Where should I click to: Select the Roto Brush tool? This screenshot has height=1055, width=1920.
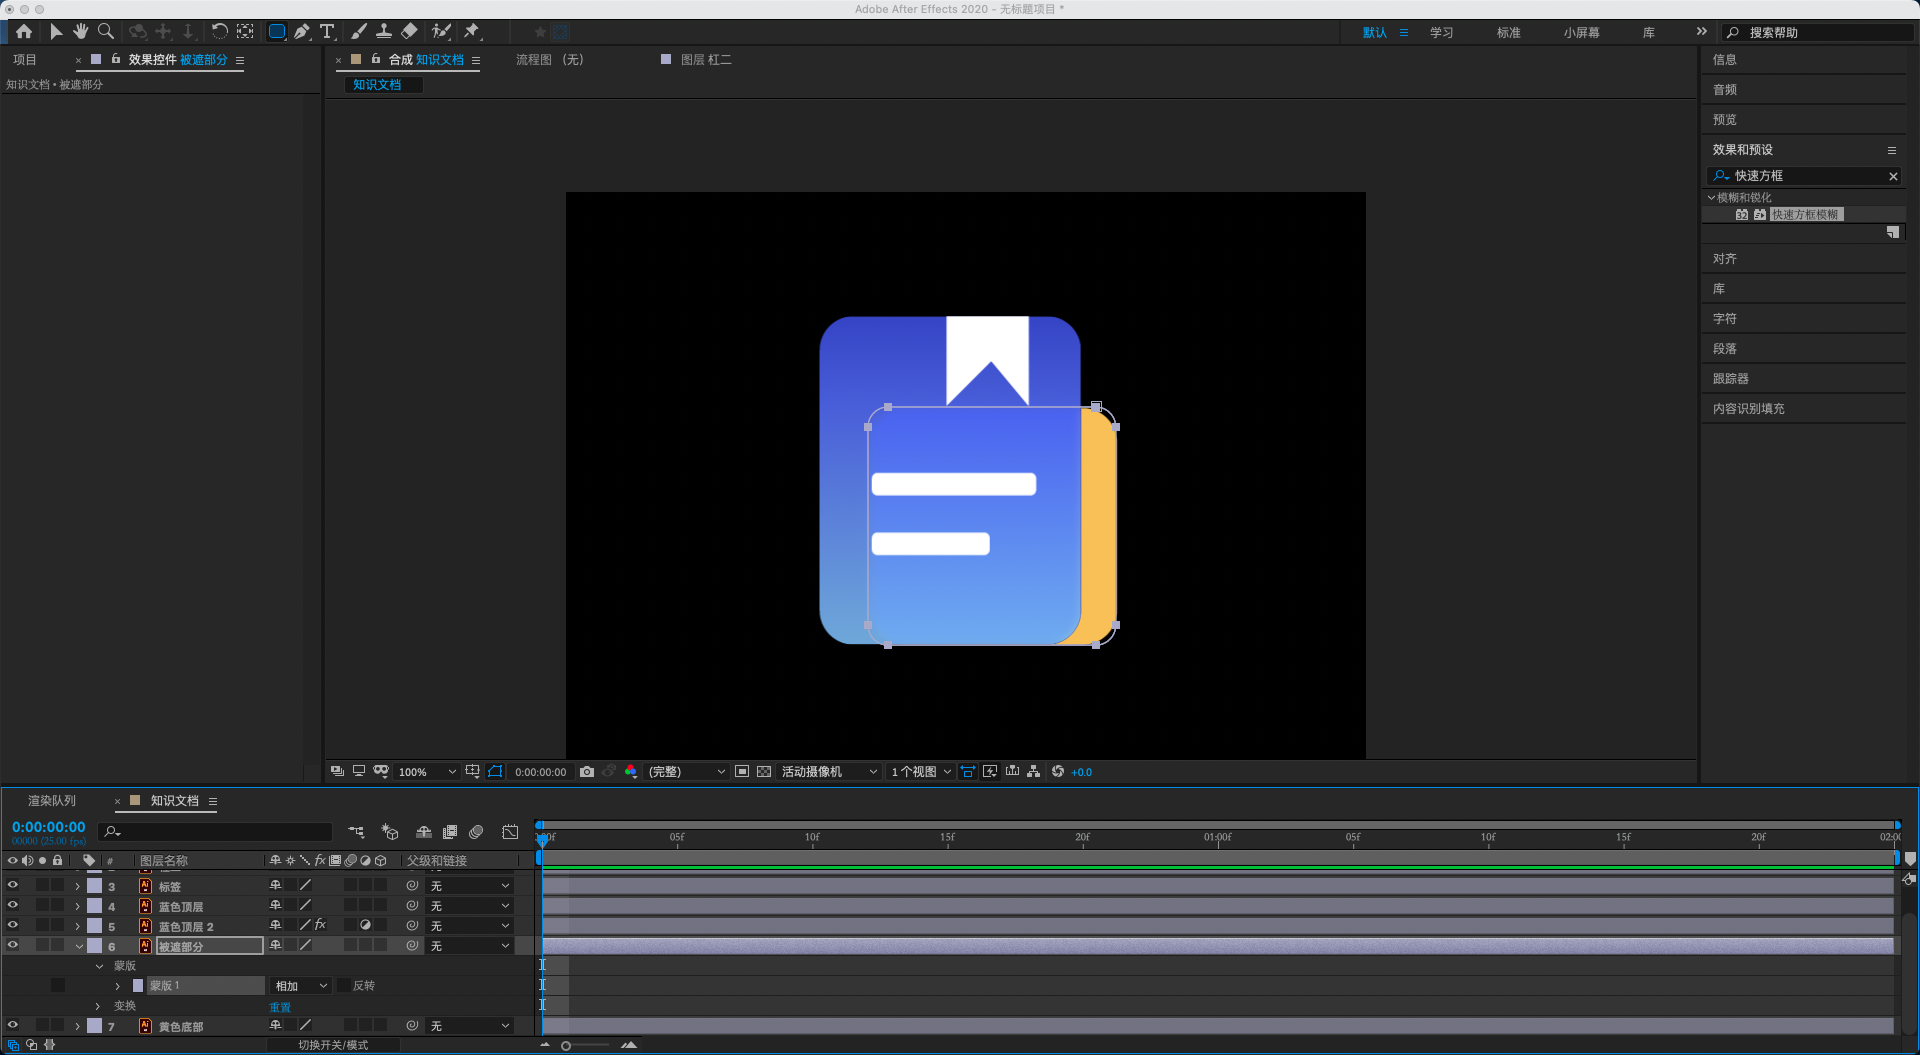[x=441, y=32]
